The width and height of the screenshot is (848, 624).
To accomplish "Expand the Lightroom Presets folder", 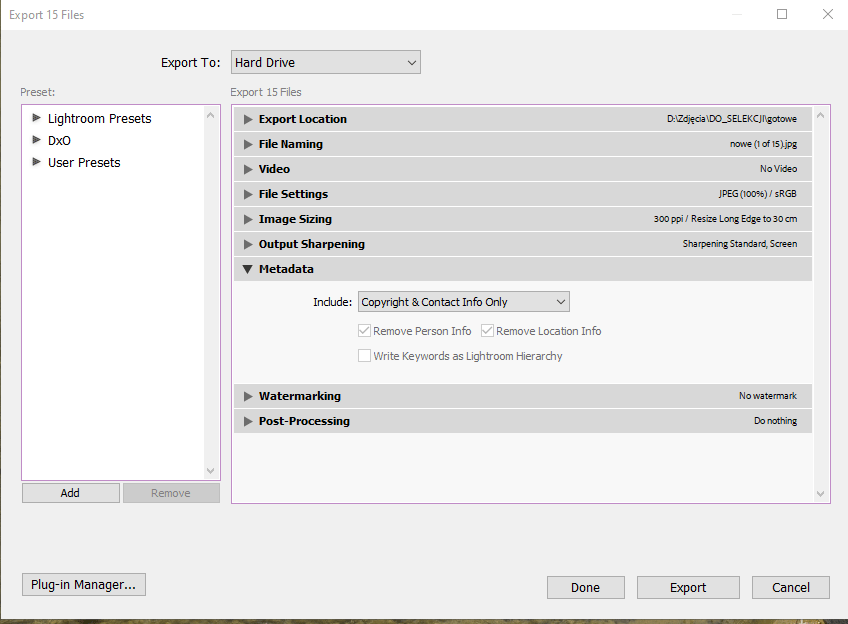I will tap(37, 119).
